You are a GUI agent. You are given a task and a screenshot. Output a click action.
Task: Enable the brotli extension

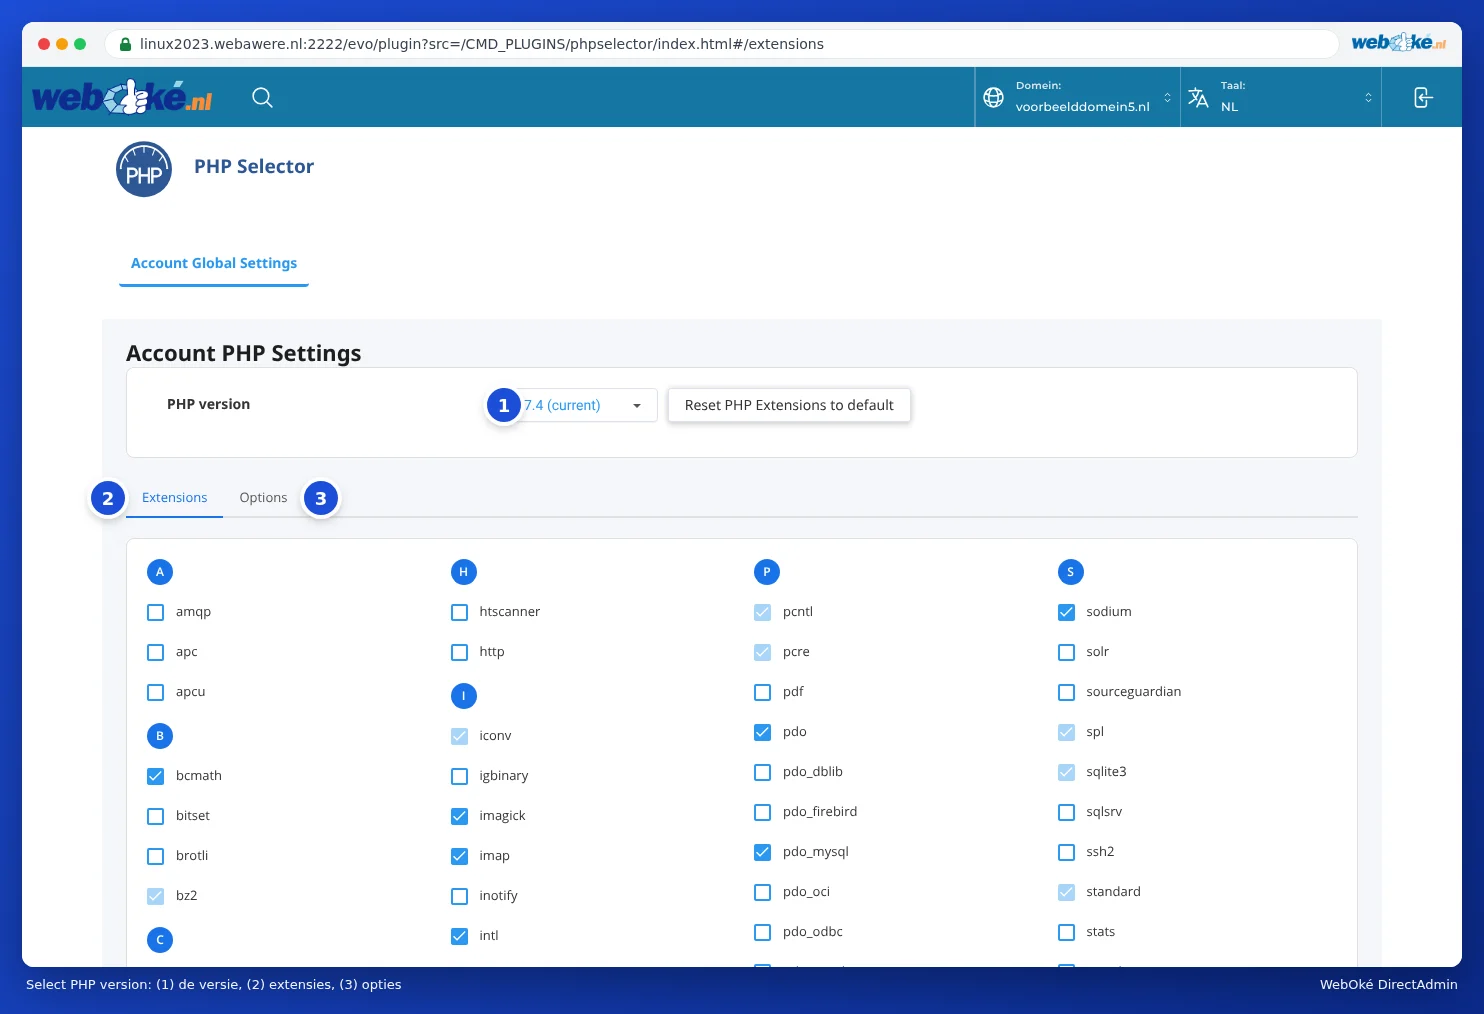pos(155,856)
